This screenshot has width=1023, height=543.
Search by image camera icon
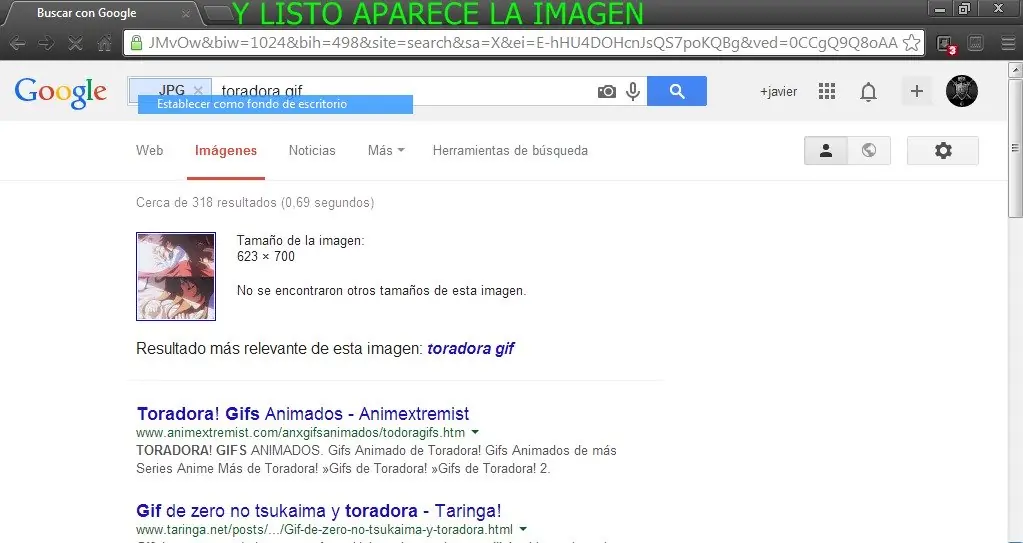(607, 91)
